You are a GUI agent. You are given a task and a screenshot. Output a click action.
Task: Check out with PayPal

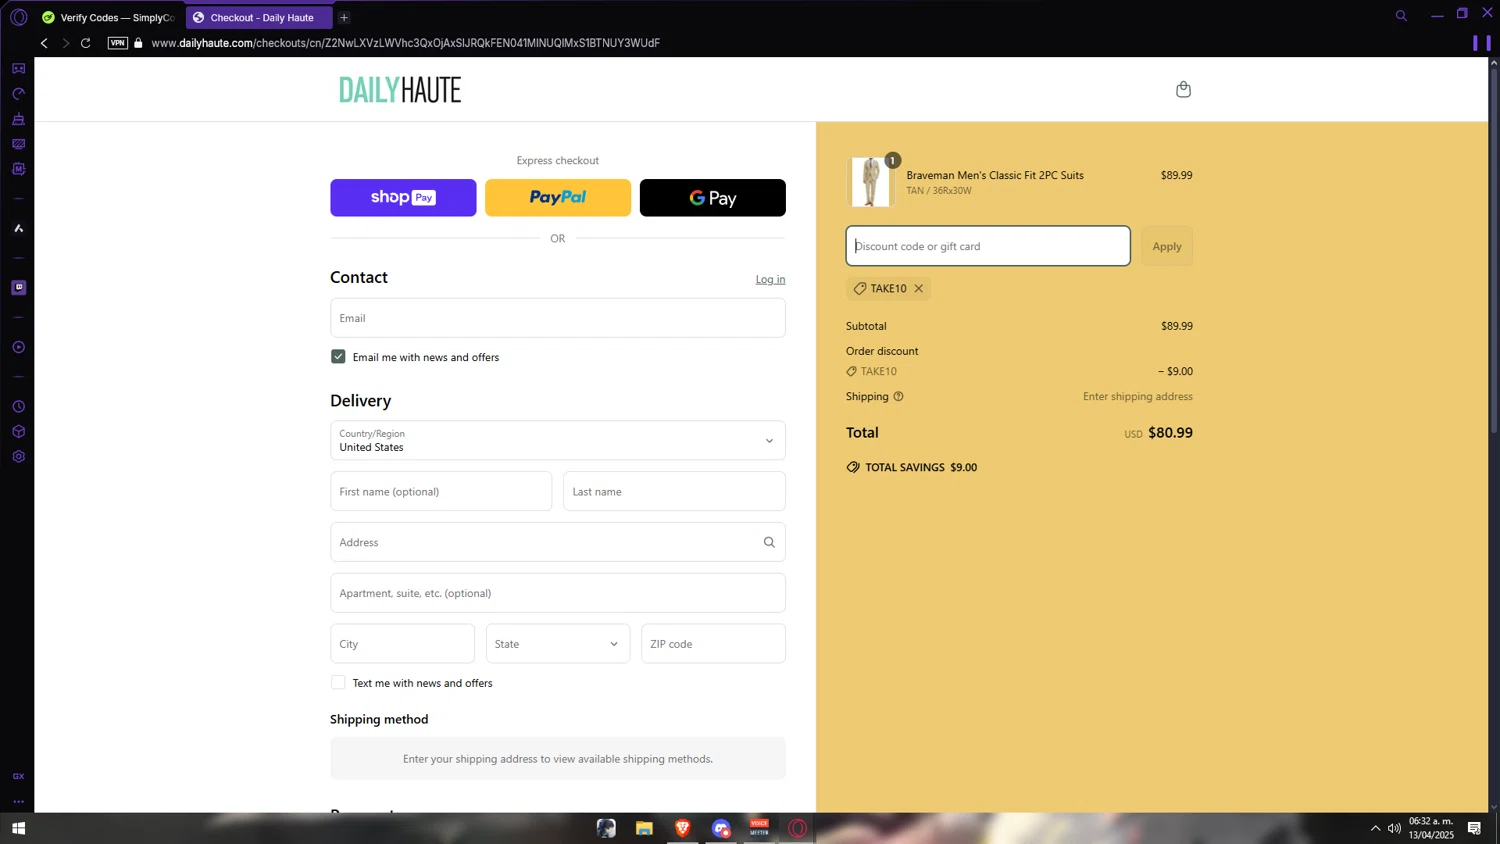tap(558, 198)
